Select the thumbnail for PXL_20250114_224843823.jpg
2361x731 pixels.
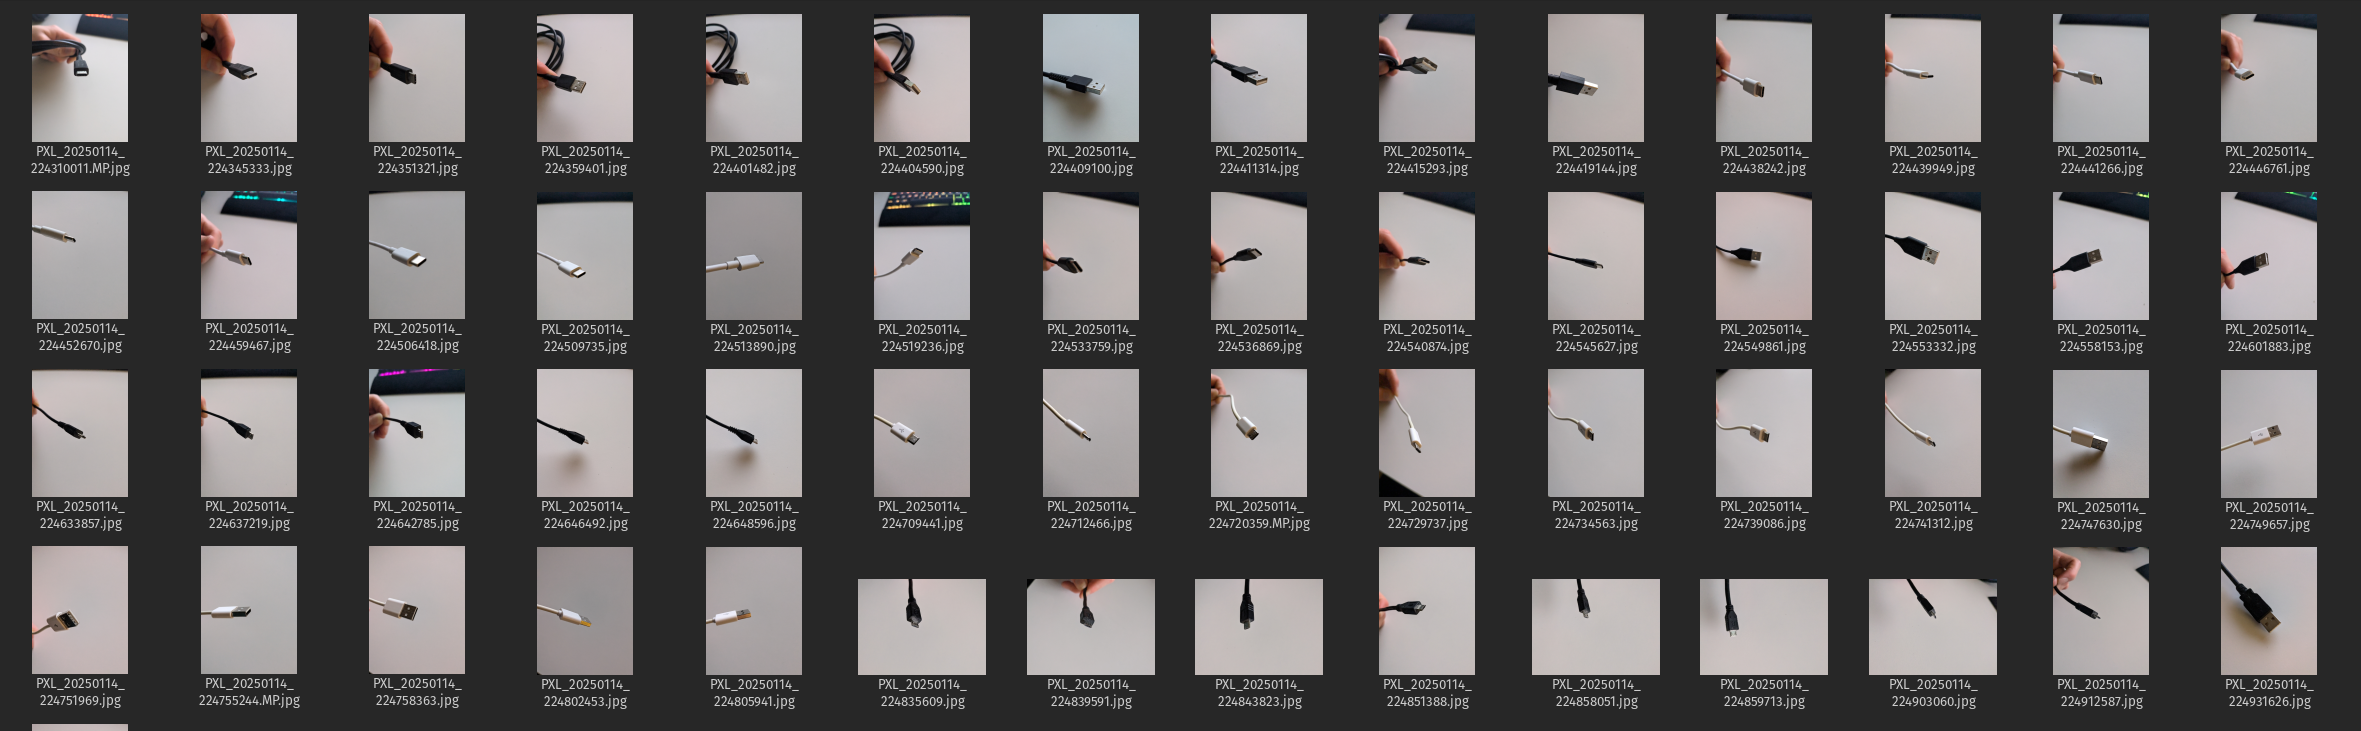(1259, 627)
